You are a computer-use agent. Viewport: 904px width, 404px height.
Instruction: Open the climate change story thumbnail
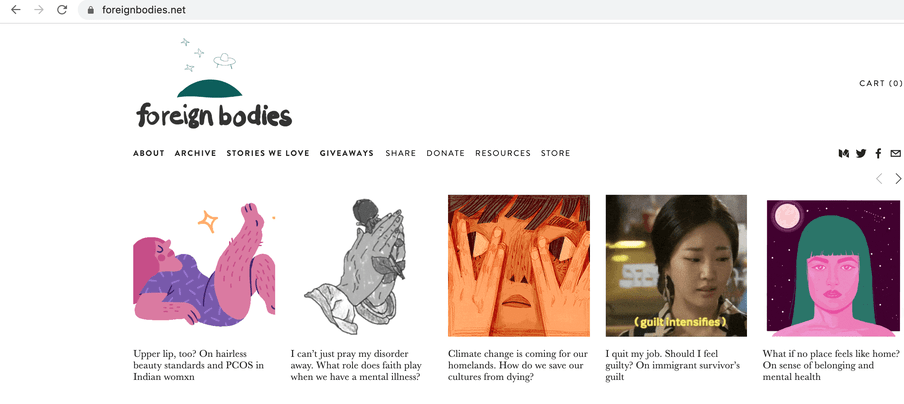coord(519,266)
